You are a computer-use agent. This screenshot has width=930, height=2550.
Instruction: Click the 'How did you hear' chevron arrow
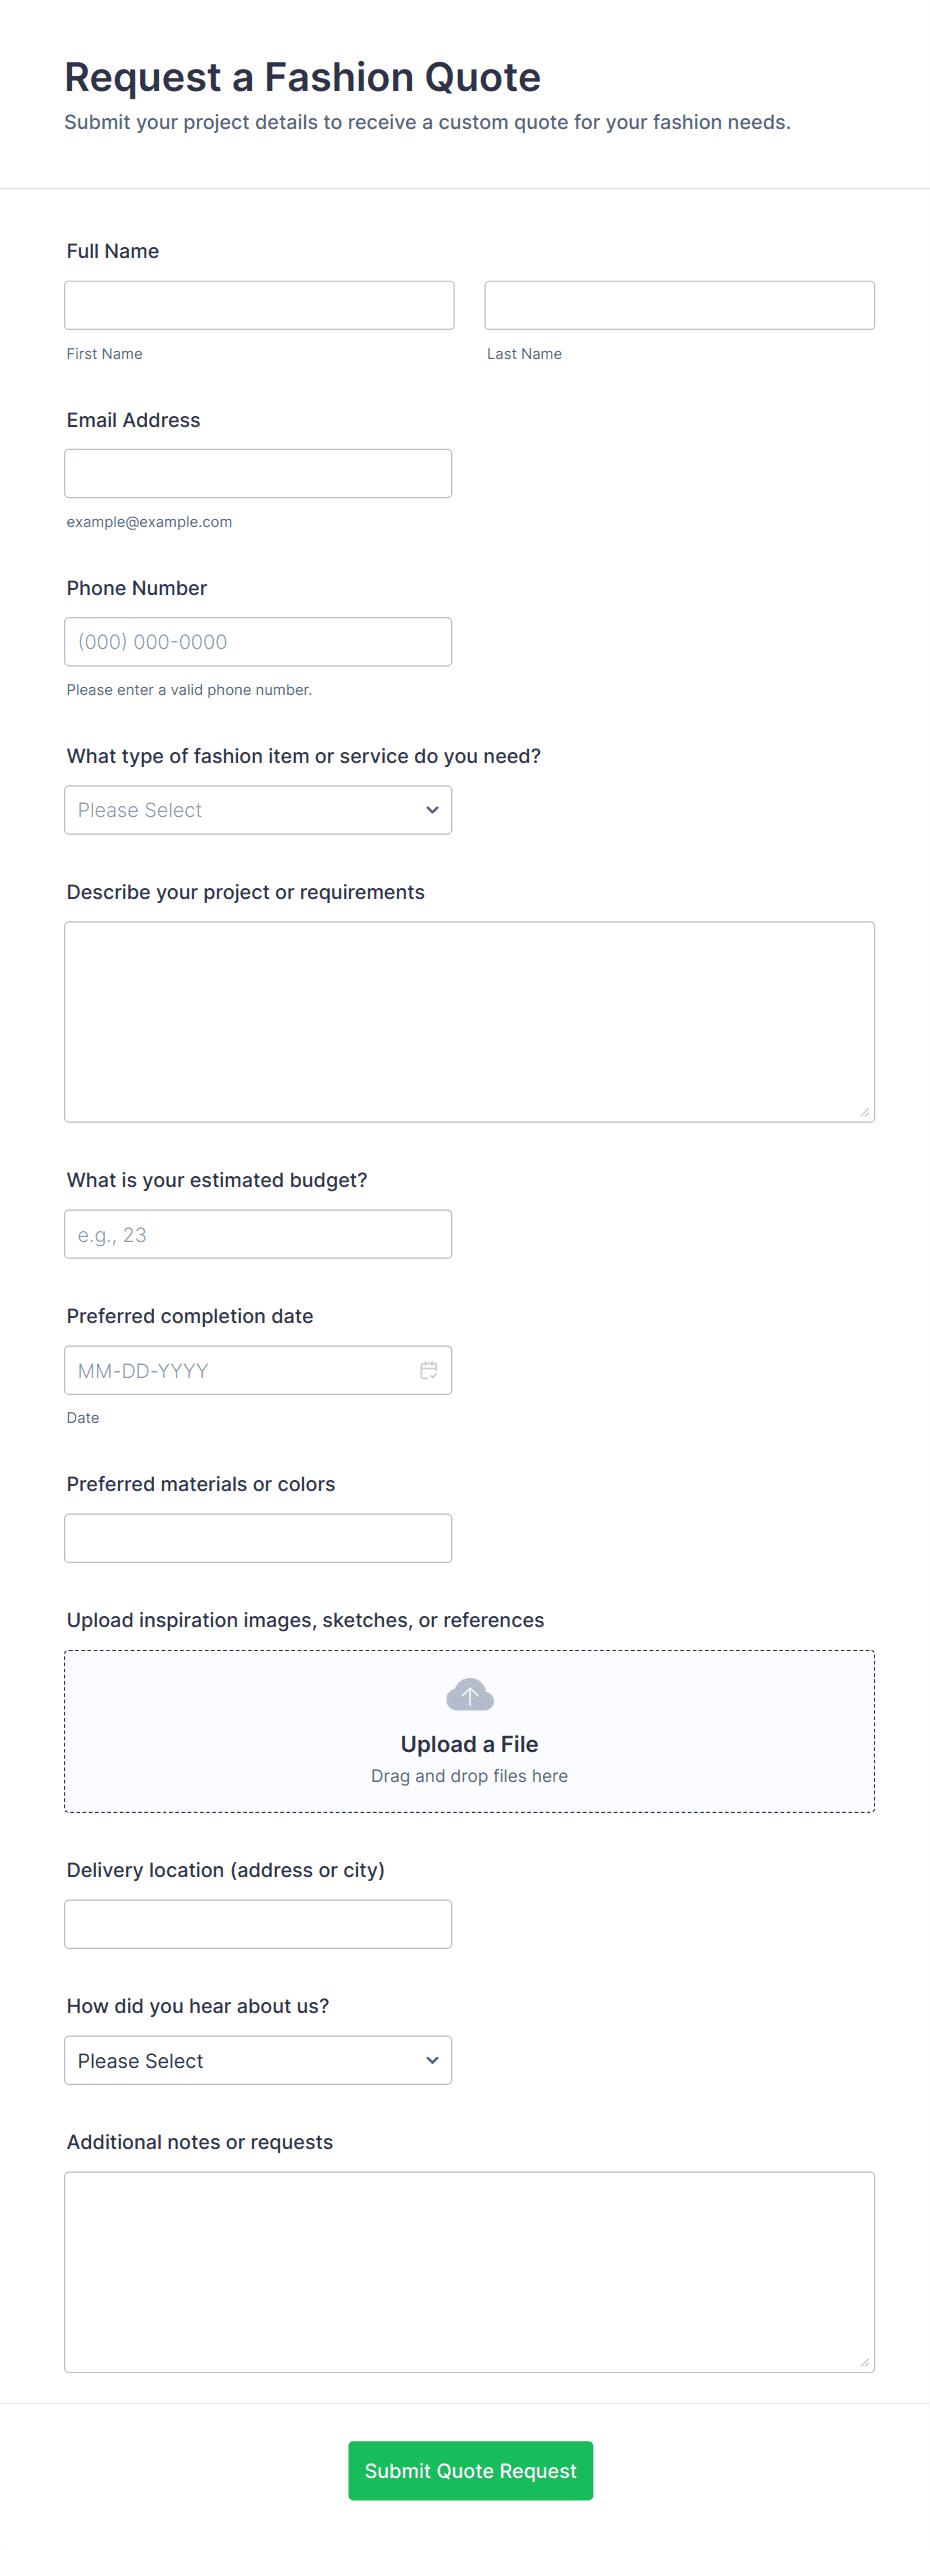(432, 2060)
